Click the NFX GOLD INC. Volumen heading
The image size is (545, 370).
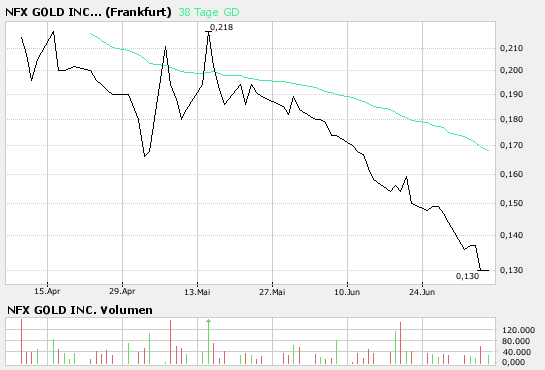(80, 310)
